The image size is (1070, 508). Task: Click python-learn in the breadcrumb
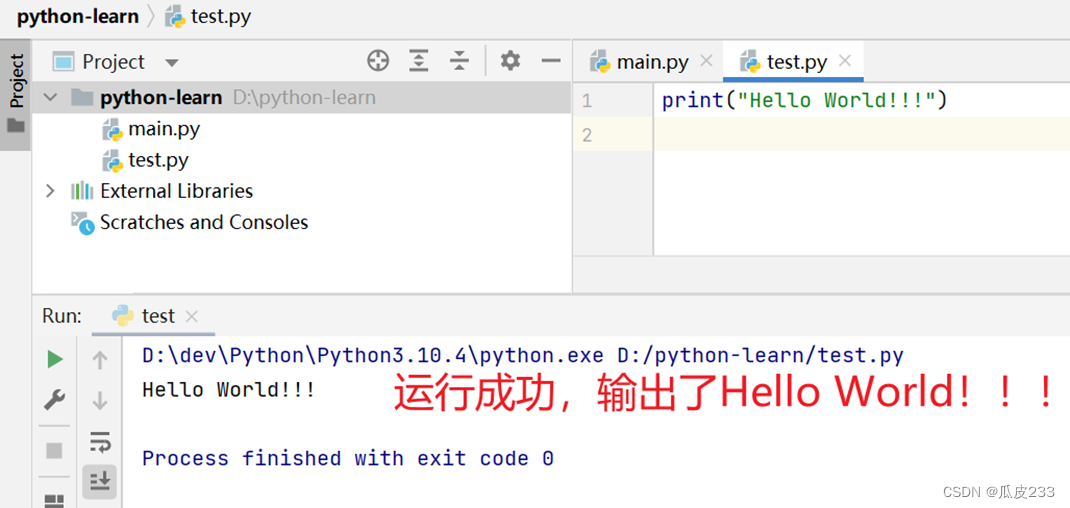click(78, 16)
